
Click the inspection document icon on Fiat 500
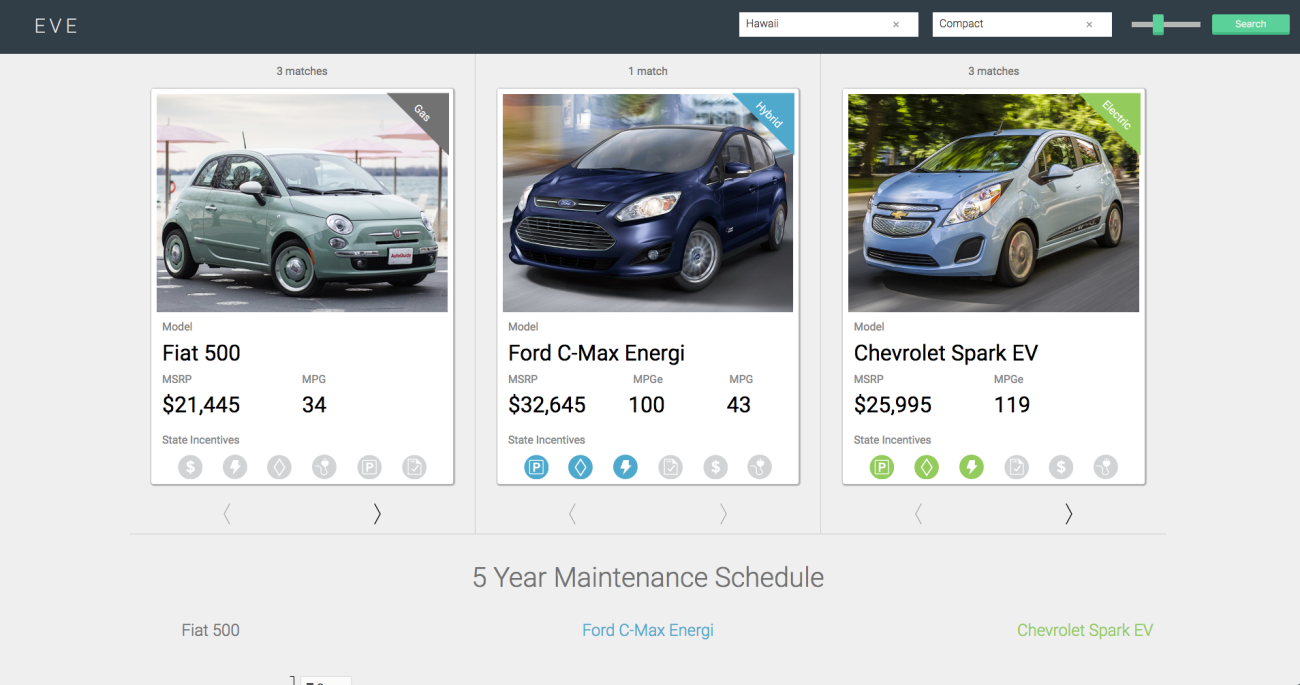414,467
